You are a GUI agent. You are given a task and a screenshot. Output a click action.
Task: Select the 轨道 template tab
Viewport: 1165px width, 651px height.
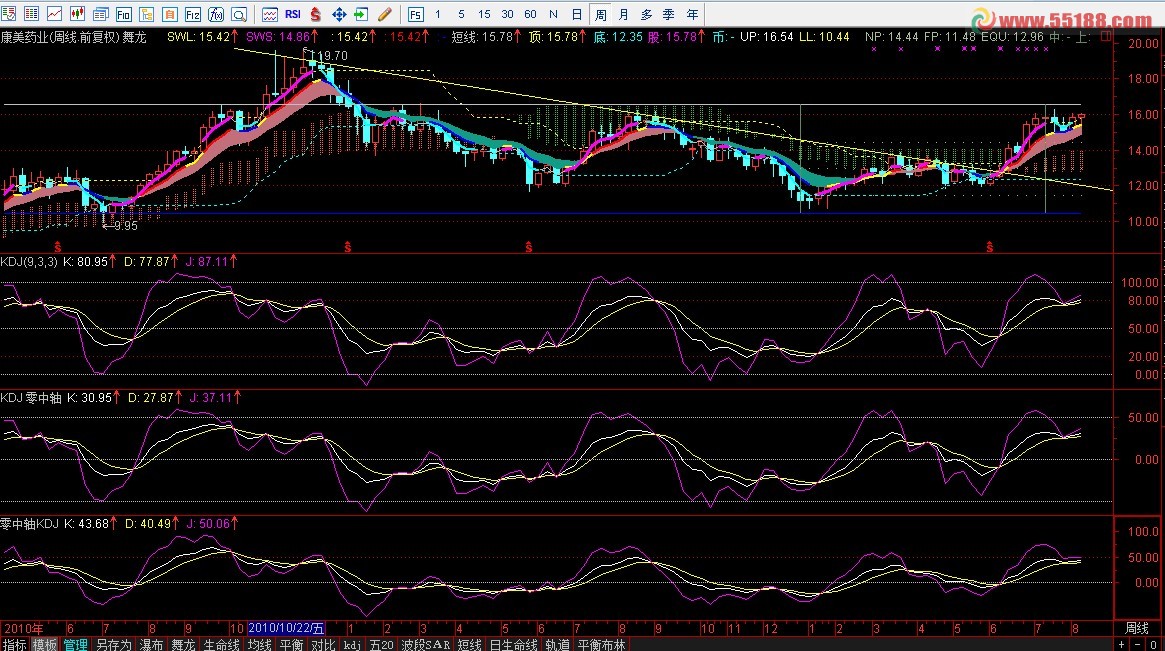[557, 644]
